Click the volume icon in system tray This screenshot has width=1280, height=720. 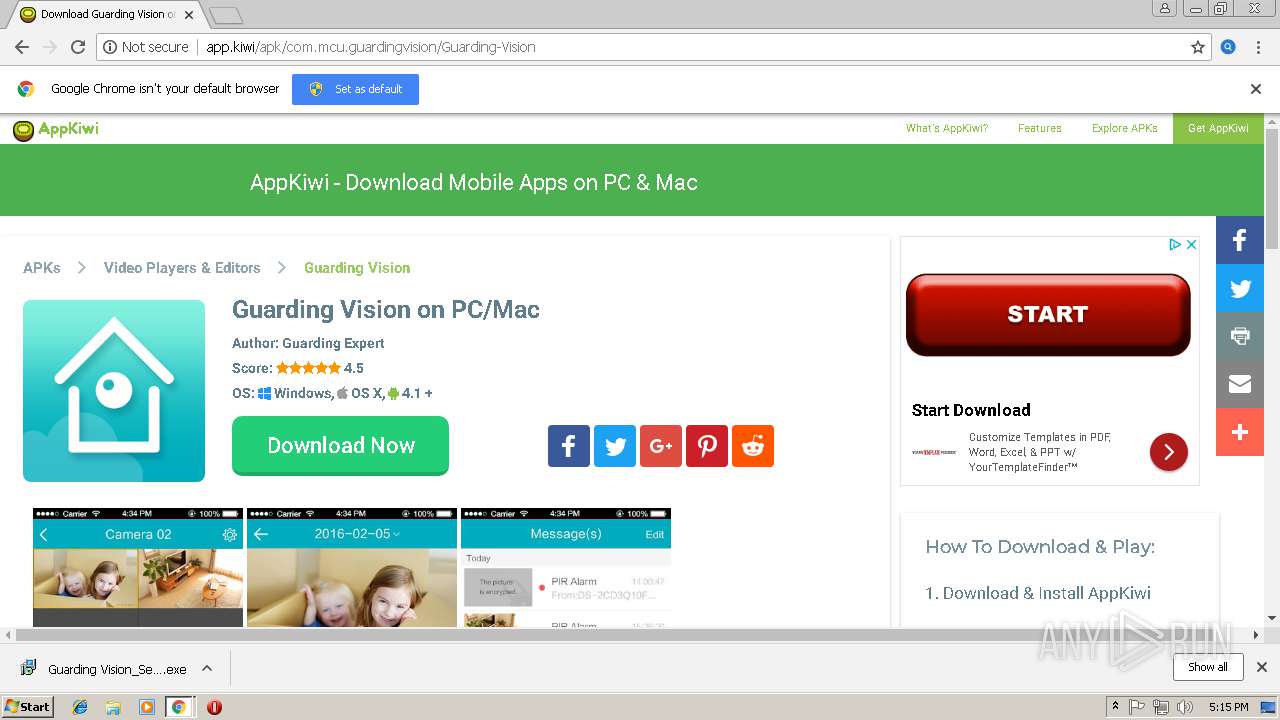point(1185,707)
